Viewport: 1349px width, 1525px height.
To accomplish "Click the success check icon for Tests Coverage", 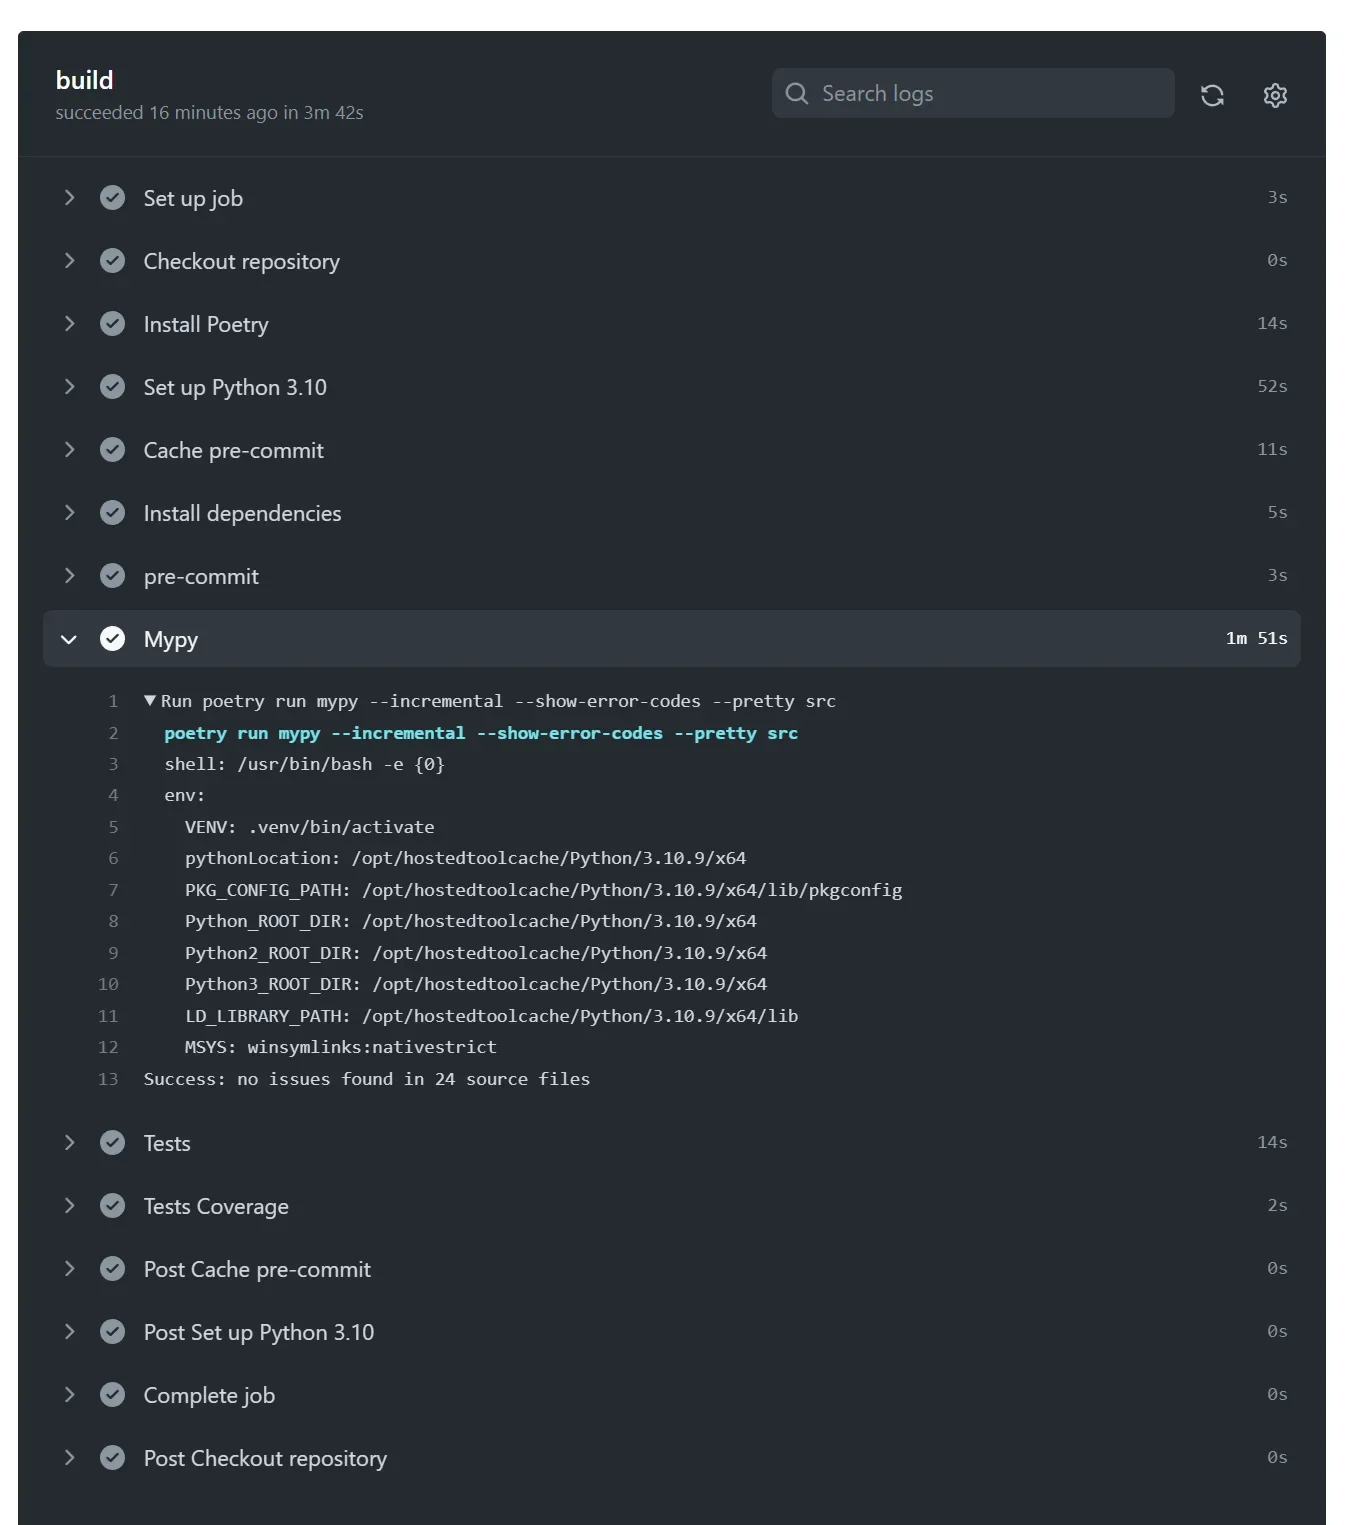I will coord(113,1206).
